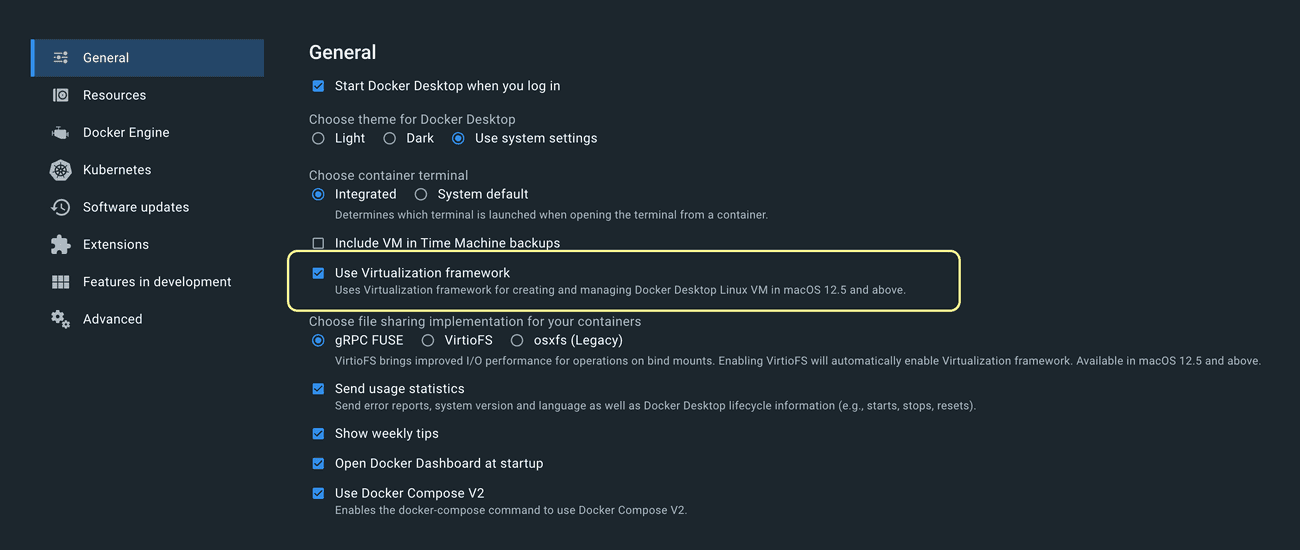The height and width of the screenshot is (550, 1300).
Task: Enable Include VM in Time Machine backups
Action: click(x=318, y=243)
